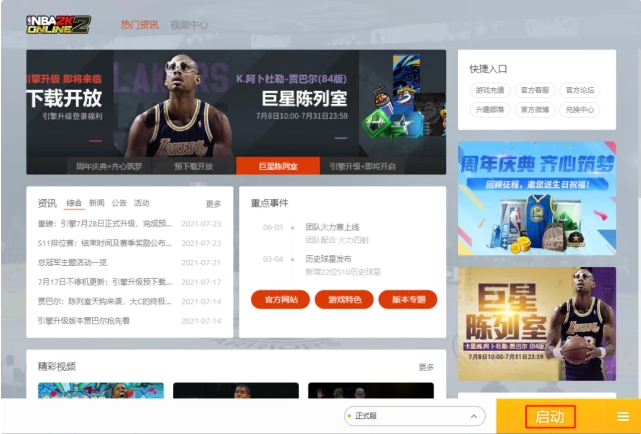Open the 周年庆典 齐心筑梦 side banner

tap(537, 199)
